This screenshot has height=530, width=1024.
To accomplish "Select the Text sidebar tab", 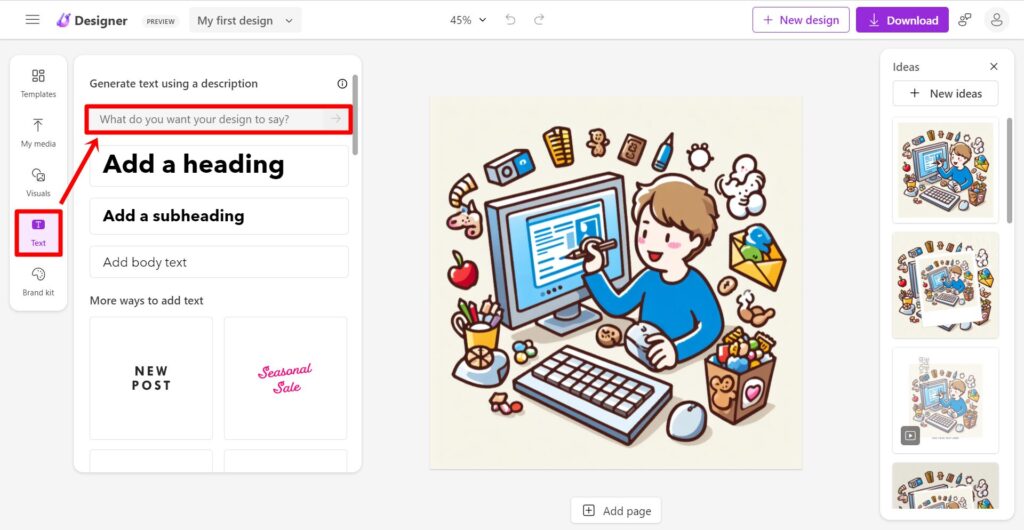I will click(x=39, y=233).
